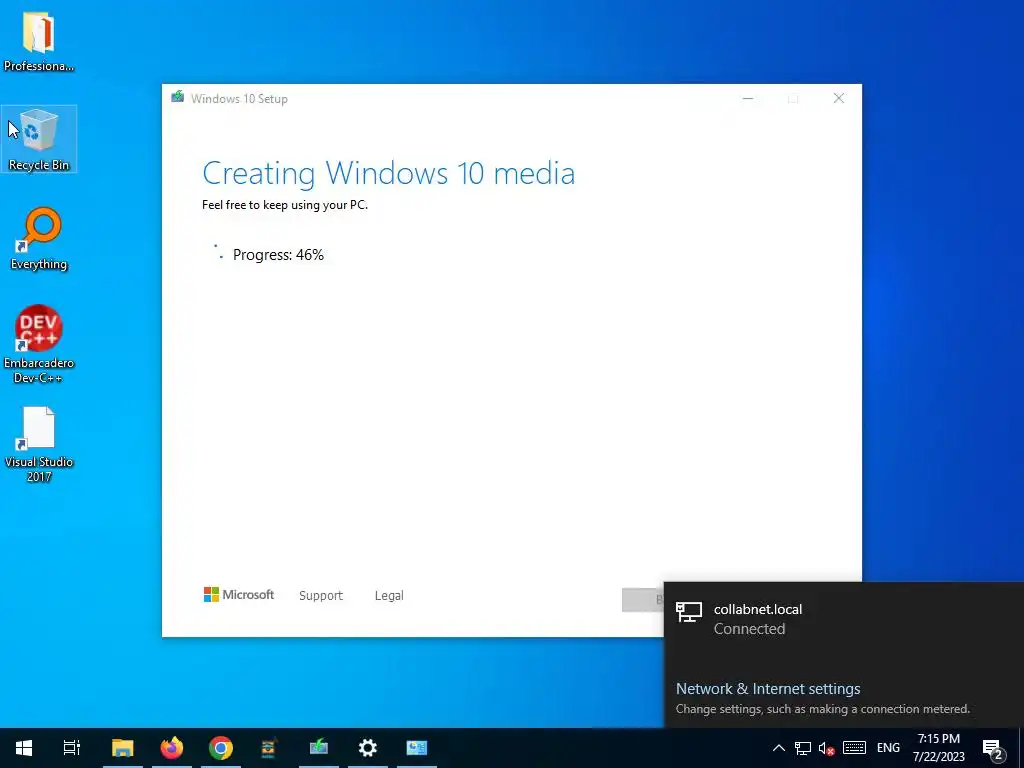Launch Google Chrome from taskbar
This screenshot has width=1024, height=768.
point(221,748)
